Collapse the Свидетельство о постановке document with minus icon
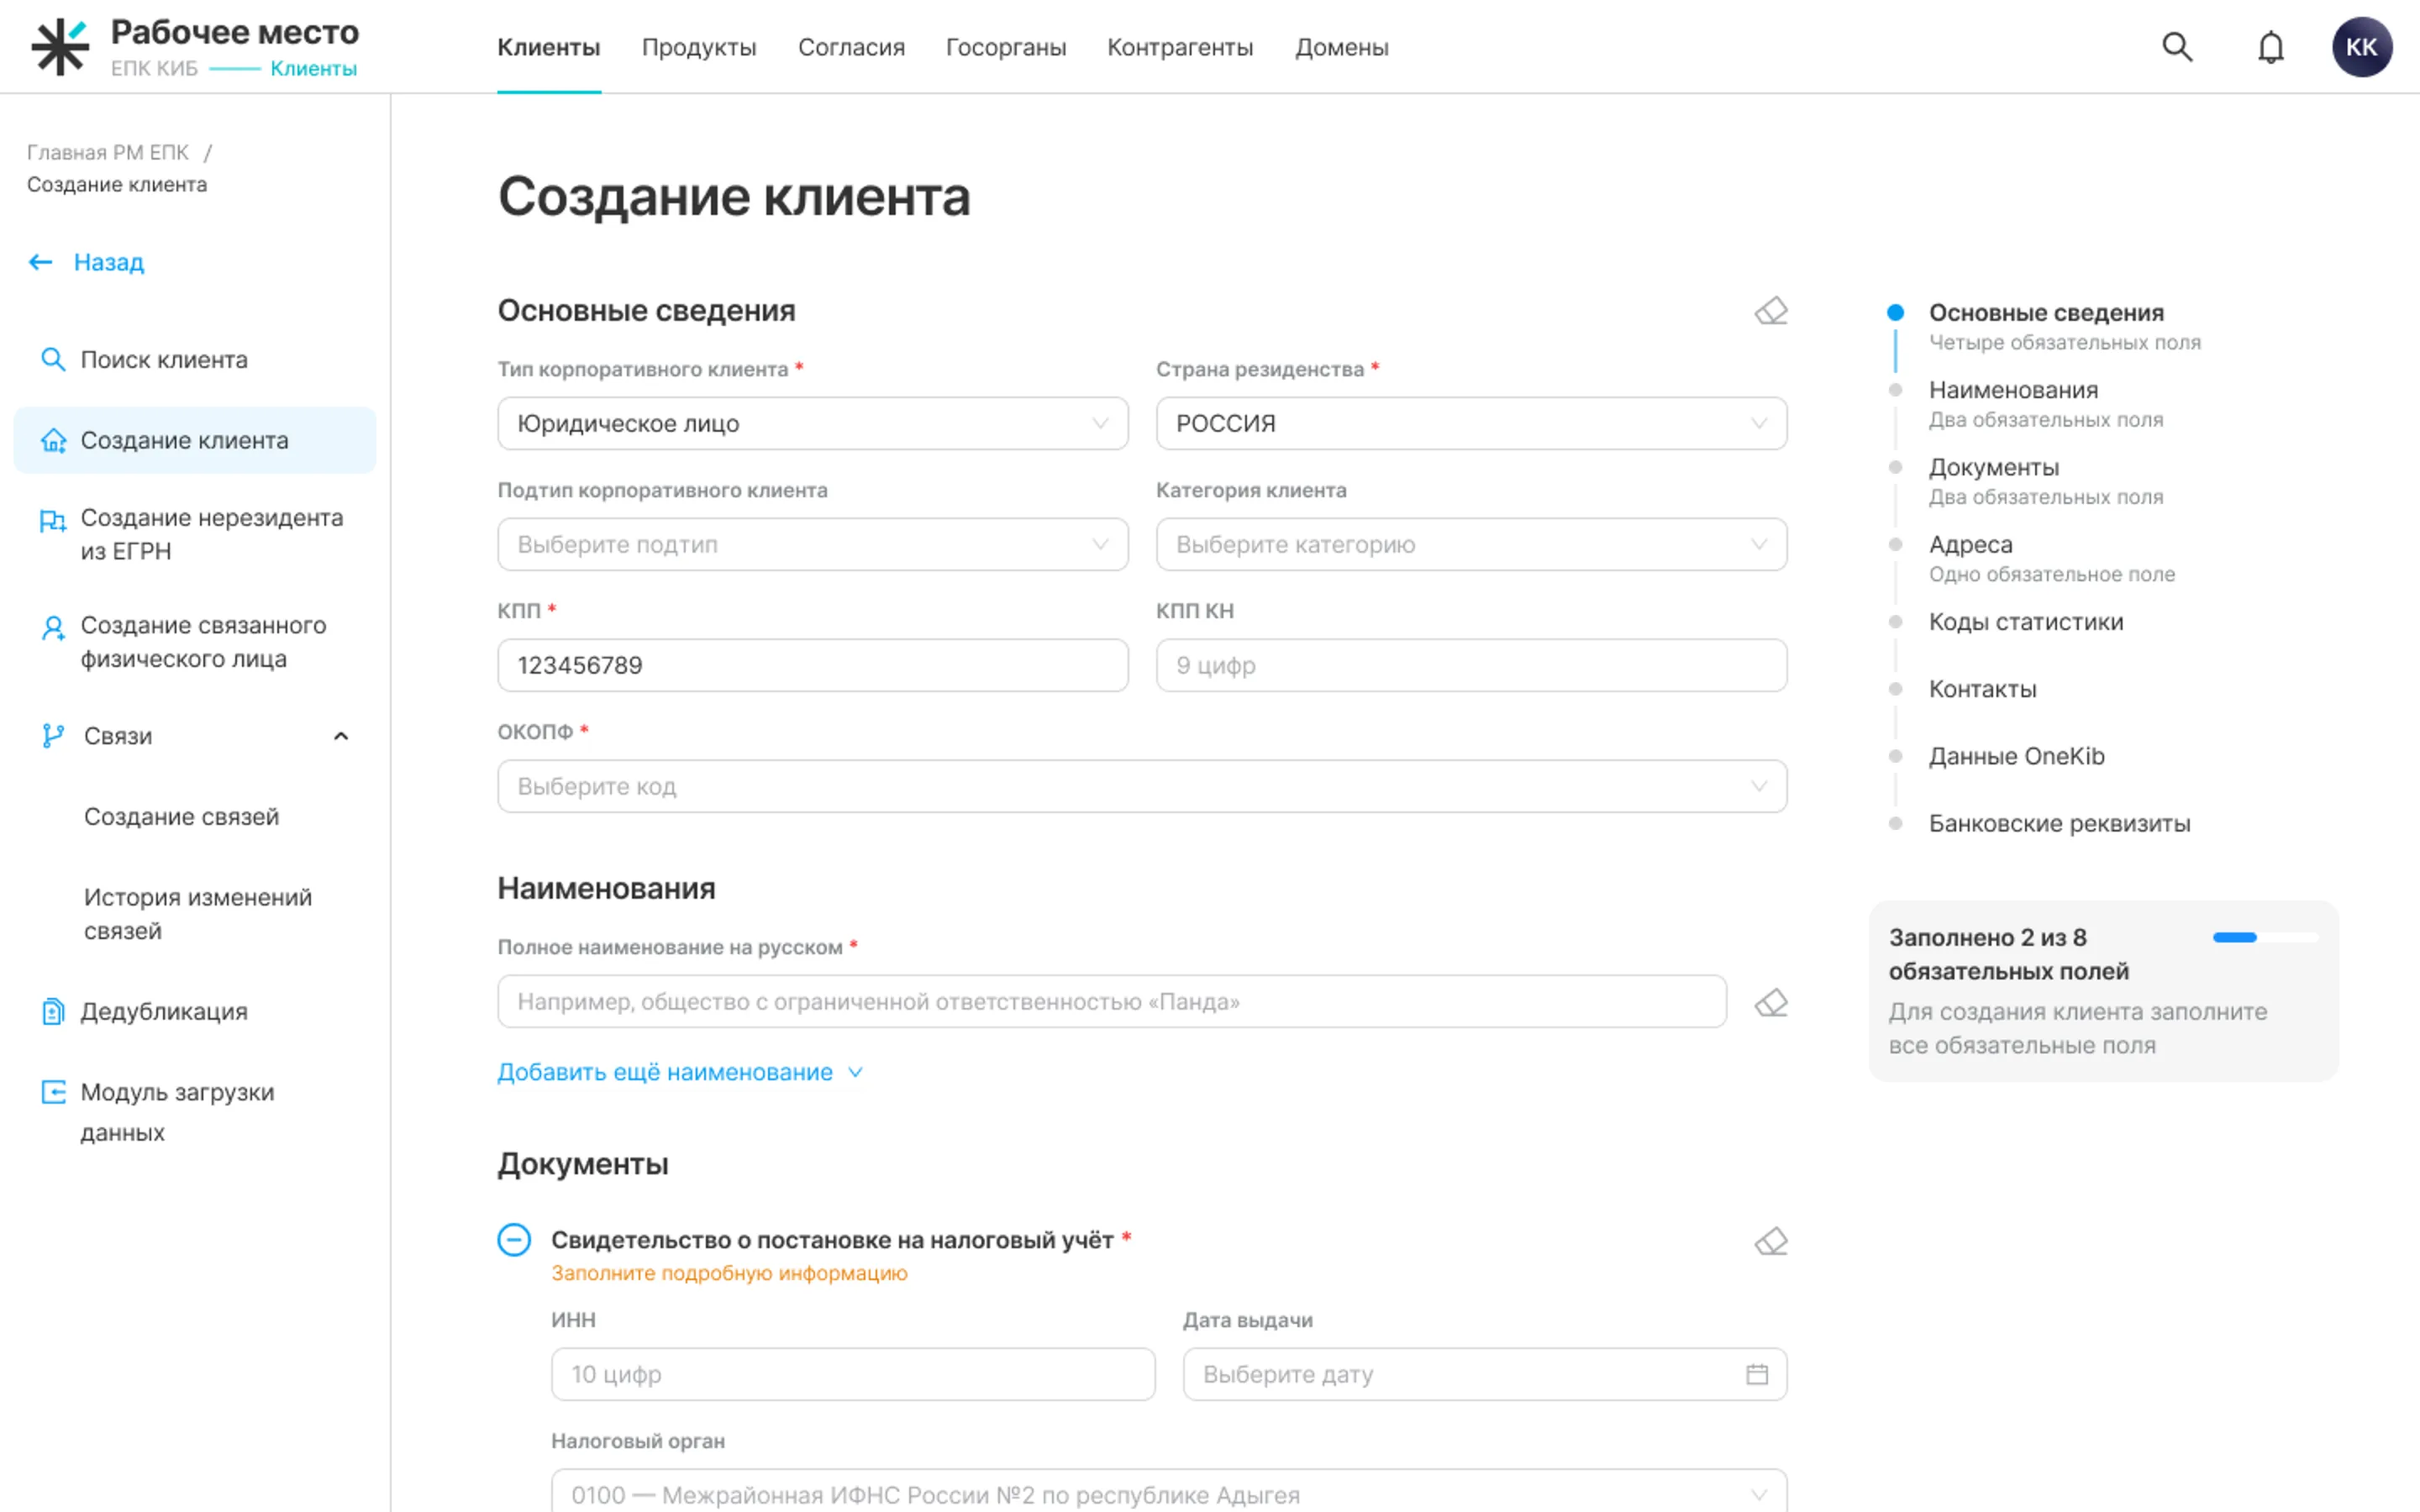The image size is (2420, 1512). (514, 1240)
